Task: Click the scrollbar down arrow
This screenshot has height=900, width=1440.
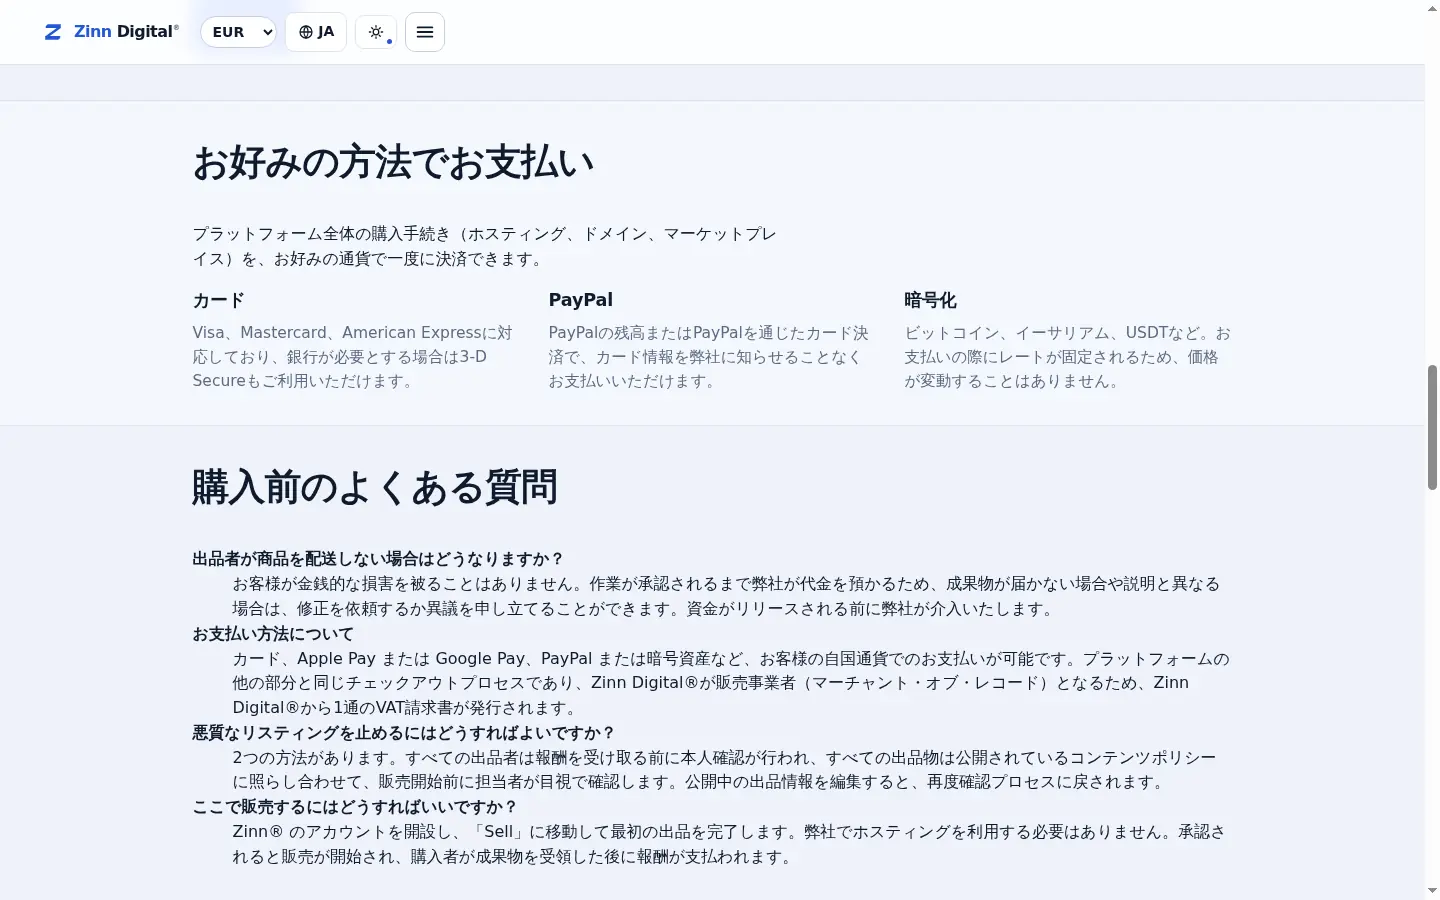Action: point(1432,891)
